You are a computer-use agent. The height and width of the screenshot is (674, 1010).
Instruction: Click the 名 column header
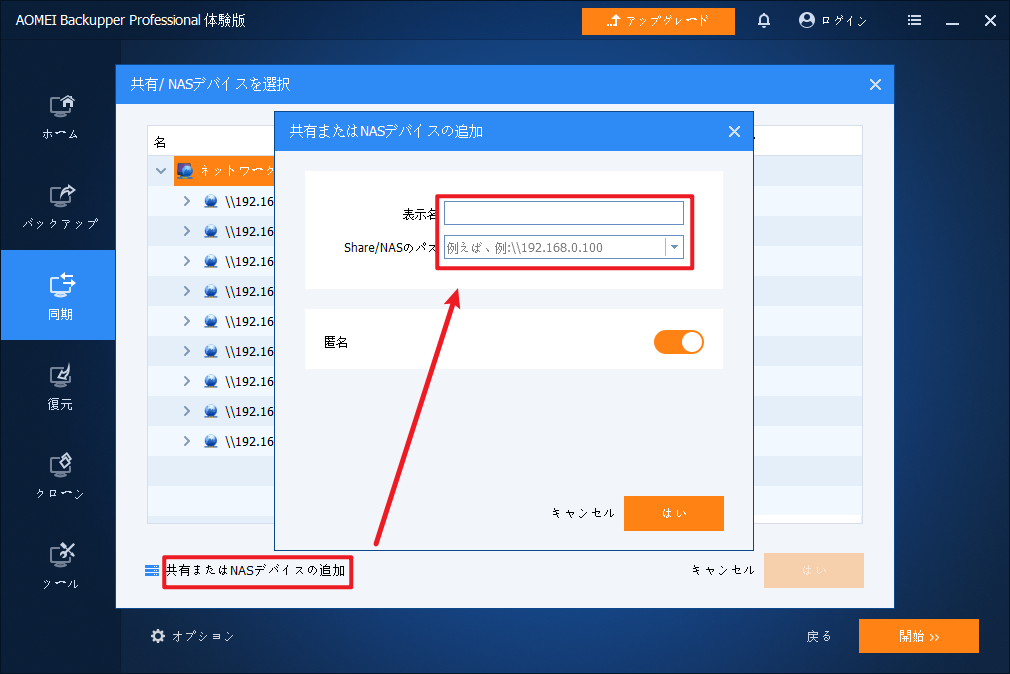(x=160, y=142)
